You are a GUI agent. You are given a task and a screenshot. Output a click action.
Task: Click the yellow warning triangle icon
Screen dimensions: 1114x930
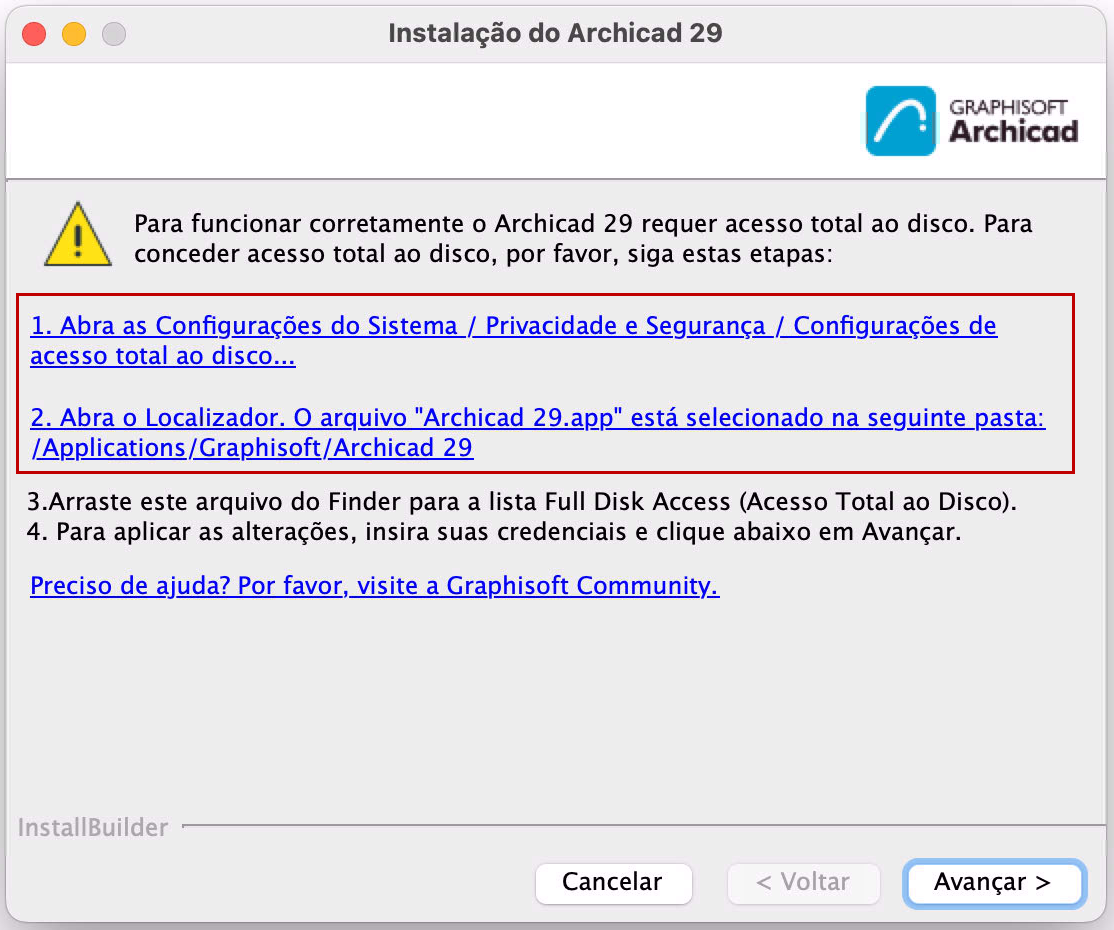point(77,235)
